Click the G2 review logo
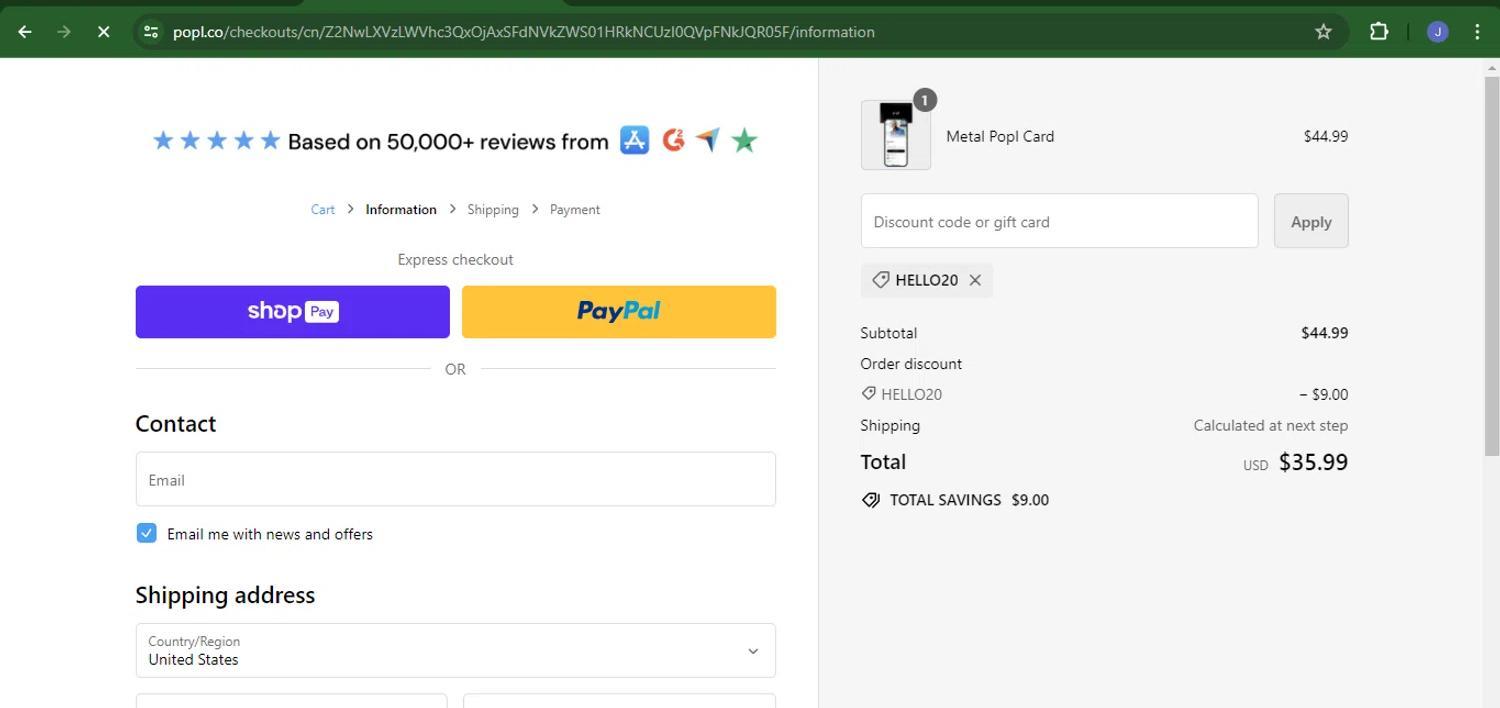 click(673, 141)
